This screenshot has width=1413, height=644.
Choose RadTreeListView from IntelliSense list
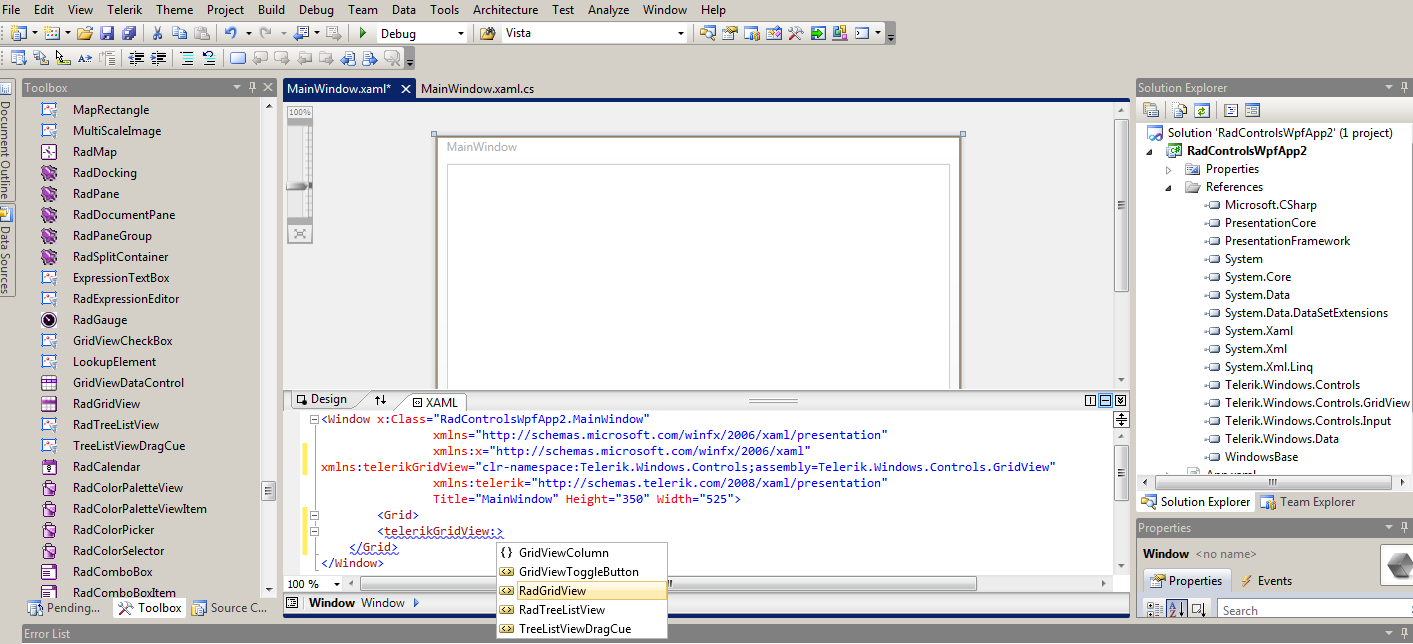582,610
